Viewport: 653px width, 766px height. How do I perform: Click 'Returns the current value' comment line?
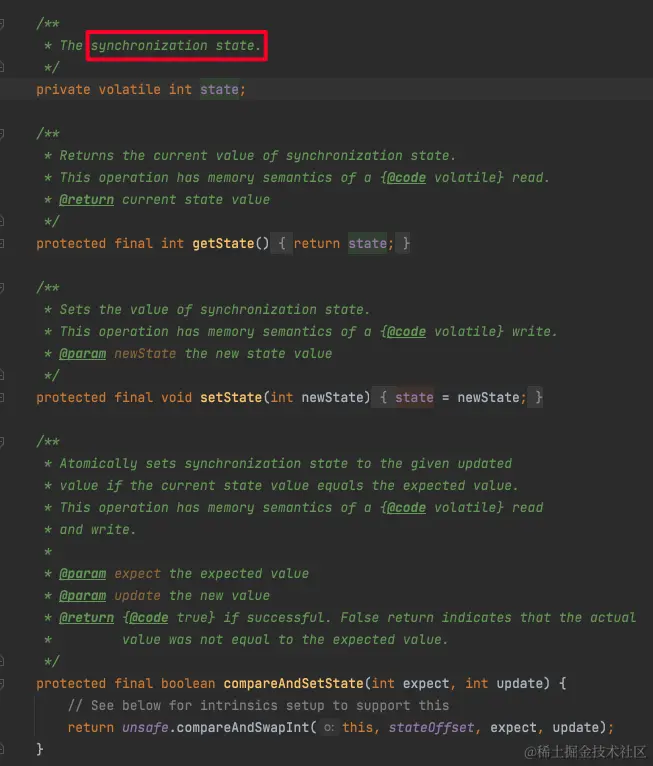pyautogui.click(x=257, y=155)
